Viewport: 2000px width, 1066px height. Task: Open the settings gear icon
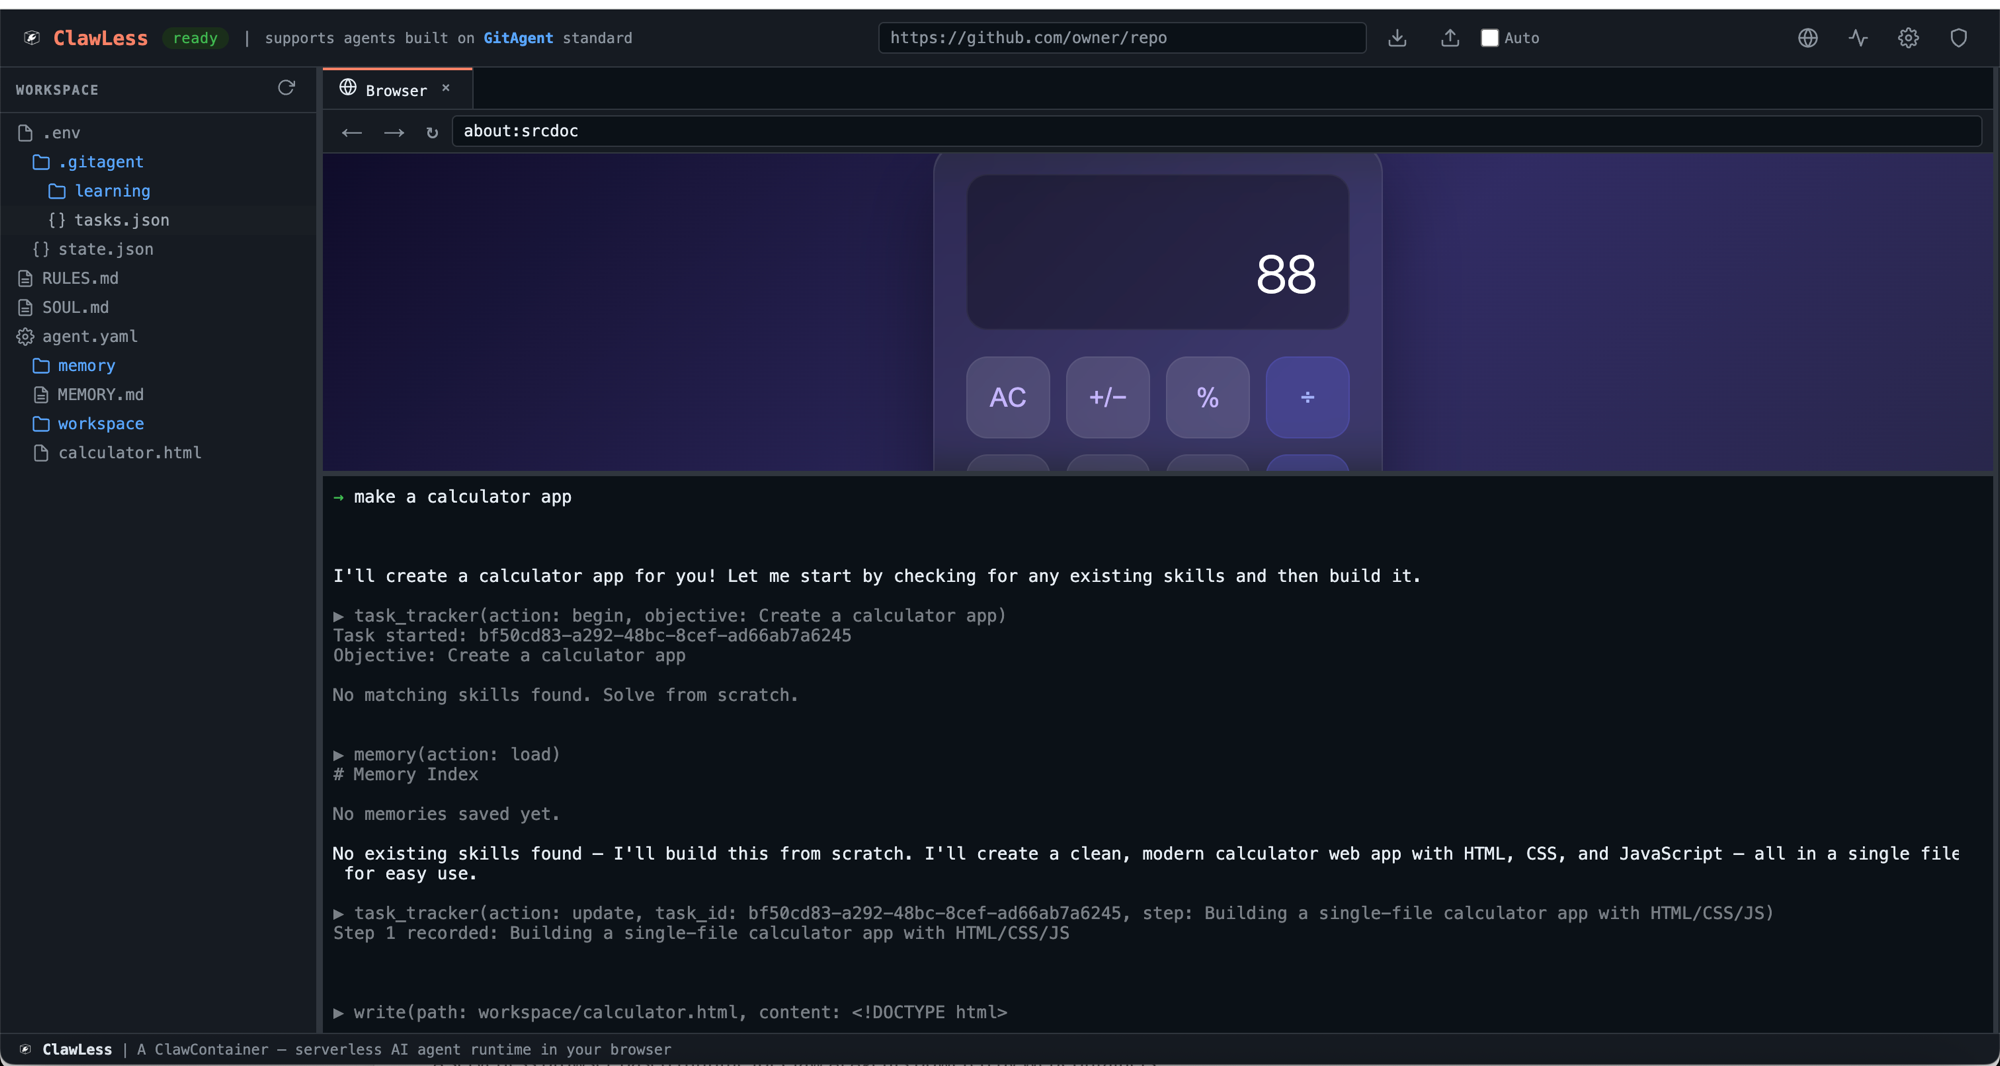point(1908,38)
